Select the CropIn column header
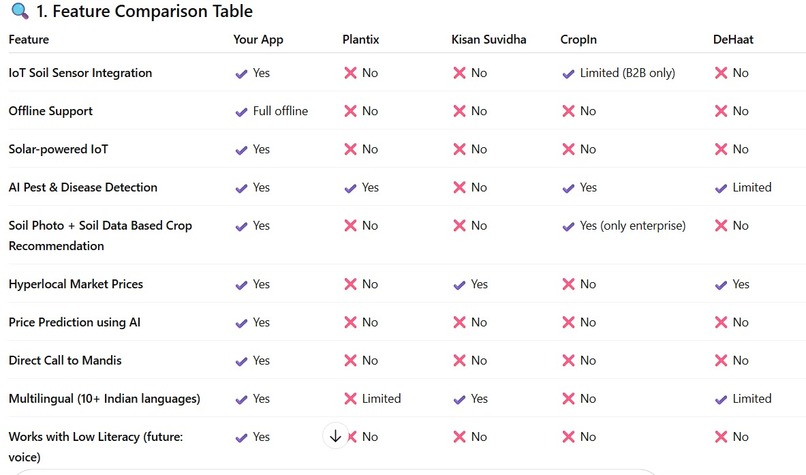Viewport: 806px width, 475px height. point(578,40)
